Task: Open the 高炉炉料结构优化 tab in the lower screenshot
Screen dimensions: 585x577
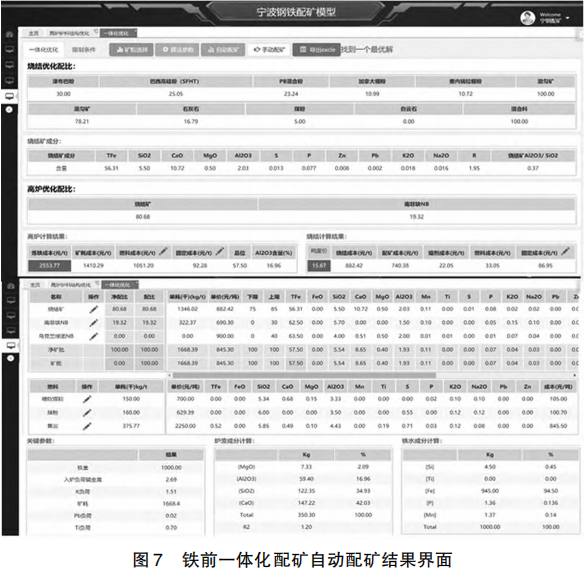Action: coord(71,285)
